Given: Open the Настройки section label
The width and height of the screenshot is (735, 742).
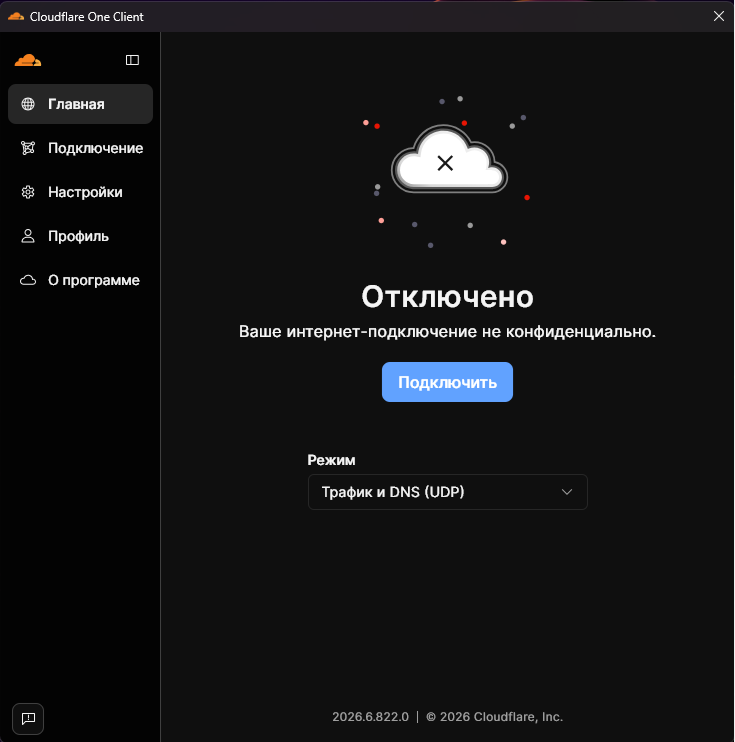Looking at the screenshot, I should pyautogui.click(x=85, y=192).
